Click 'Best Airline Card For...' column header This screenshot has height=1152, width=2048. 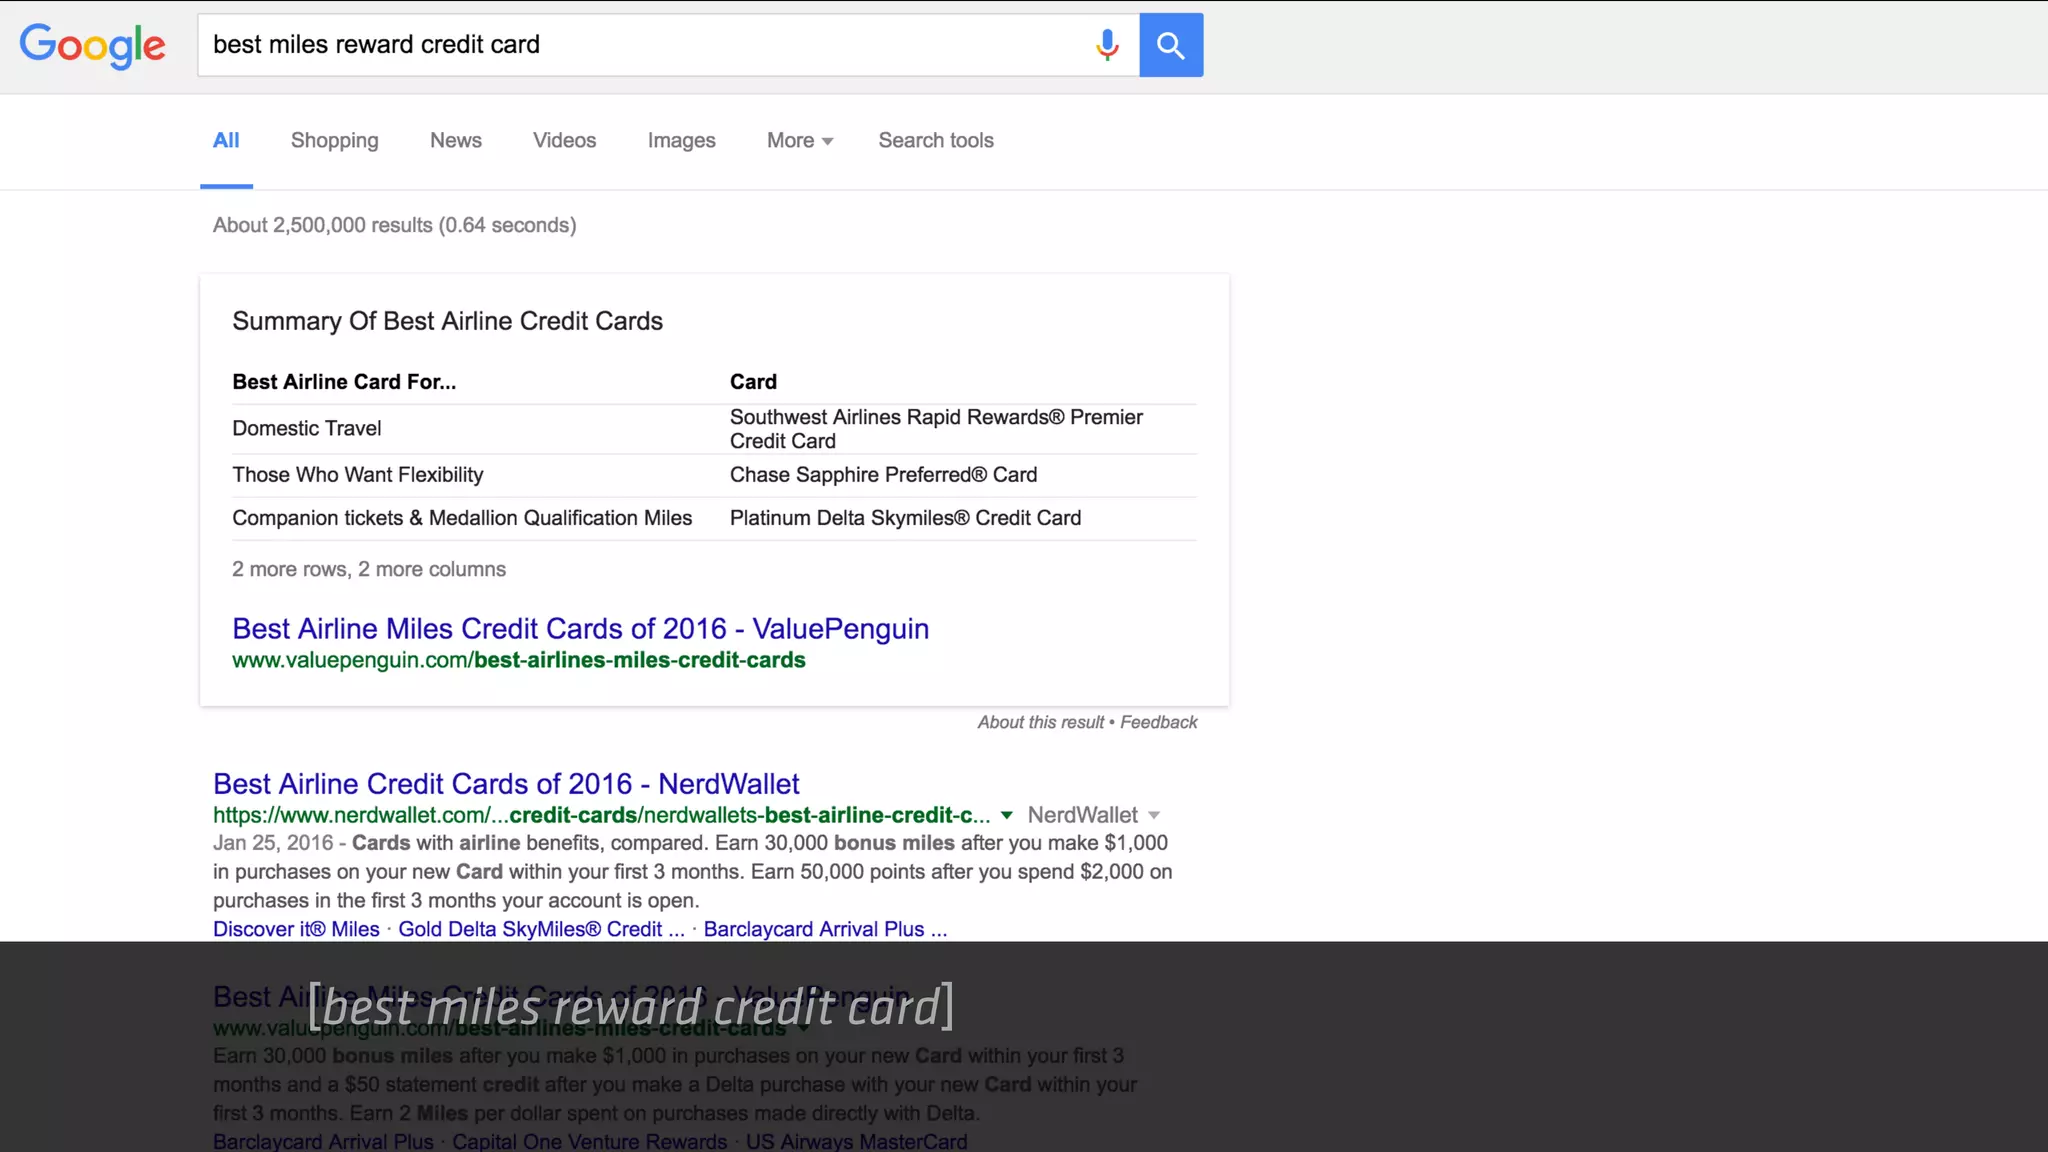click(344, 382)
